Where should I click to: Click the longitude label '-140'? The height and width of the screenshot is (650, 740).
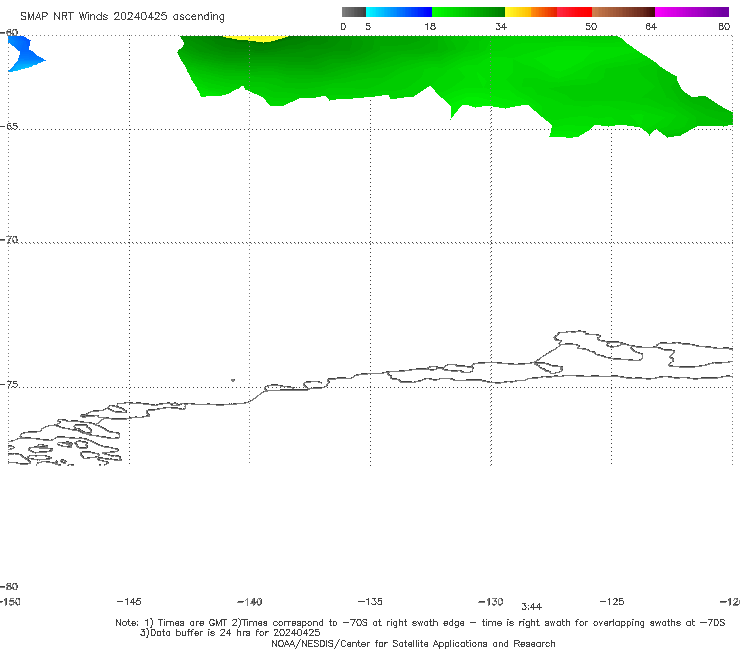point(250,601)
